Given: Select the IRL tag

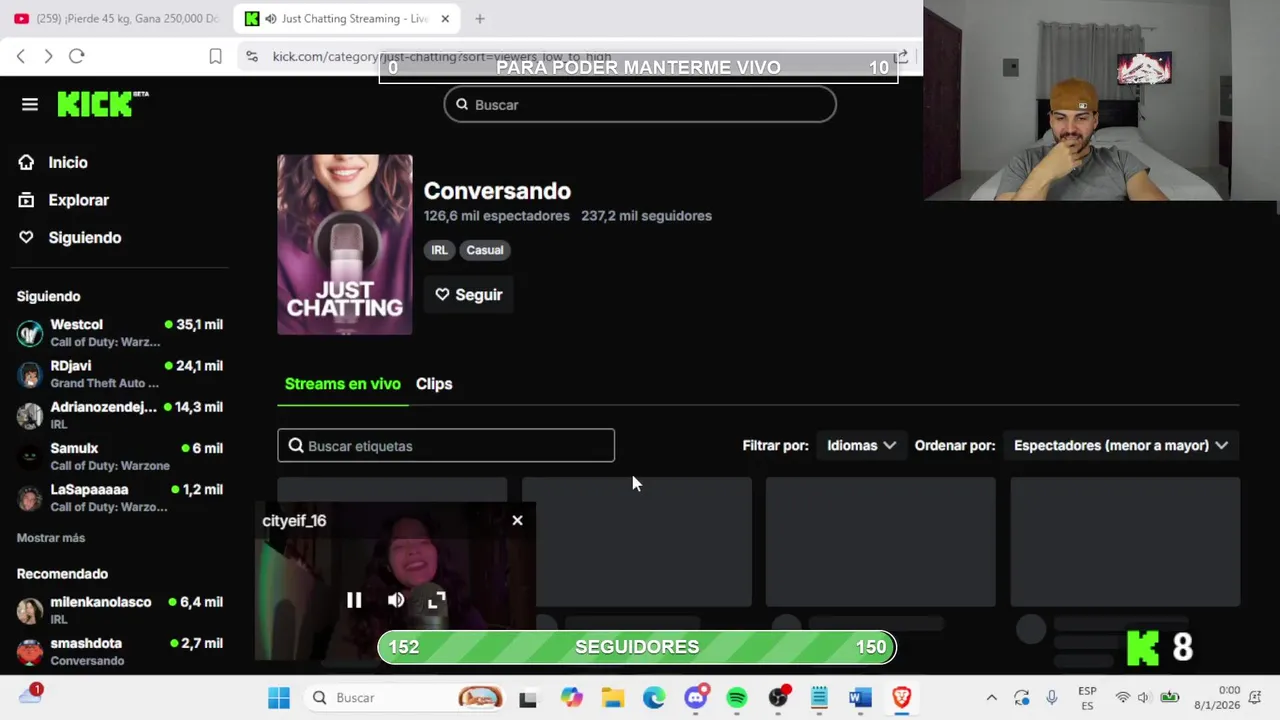Looking at the screenshot, I should click(439, 250).
